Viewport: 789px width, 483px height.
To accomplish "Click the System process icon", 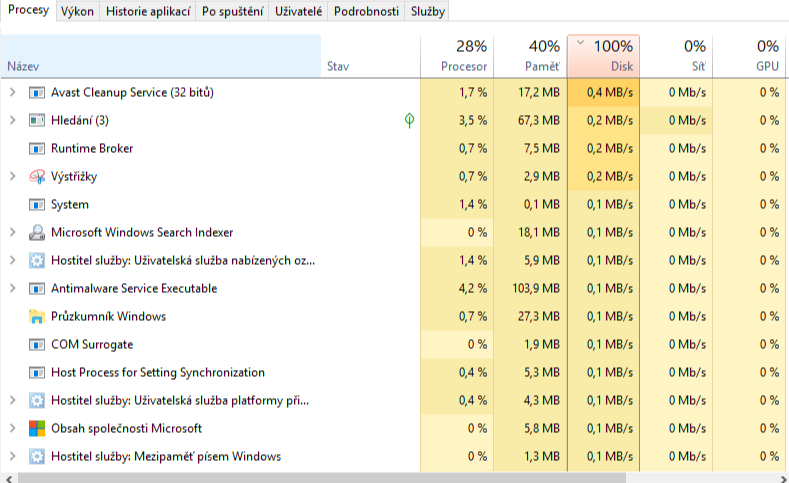I will pos(37,204).
